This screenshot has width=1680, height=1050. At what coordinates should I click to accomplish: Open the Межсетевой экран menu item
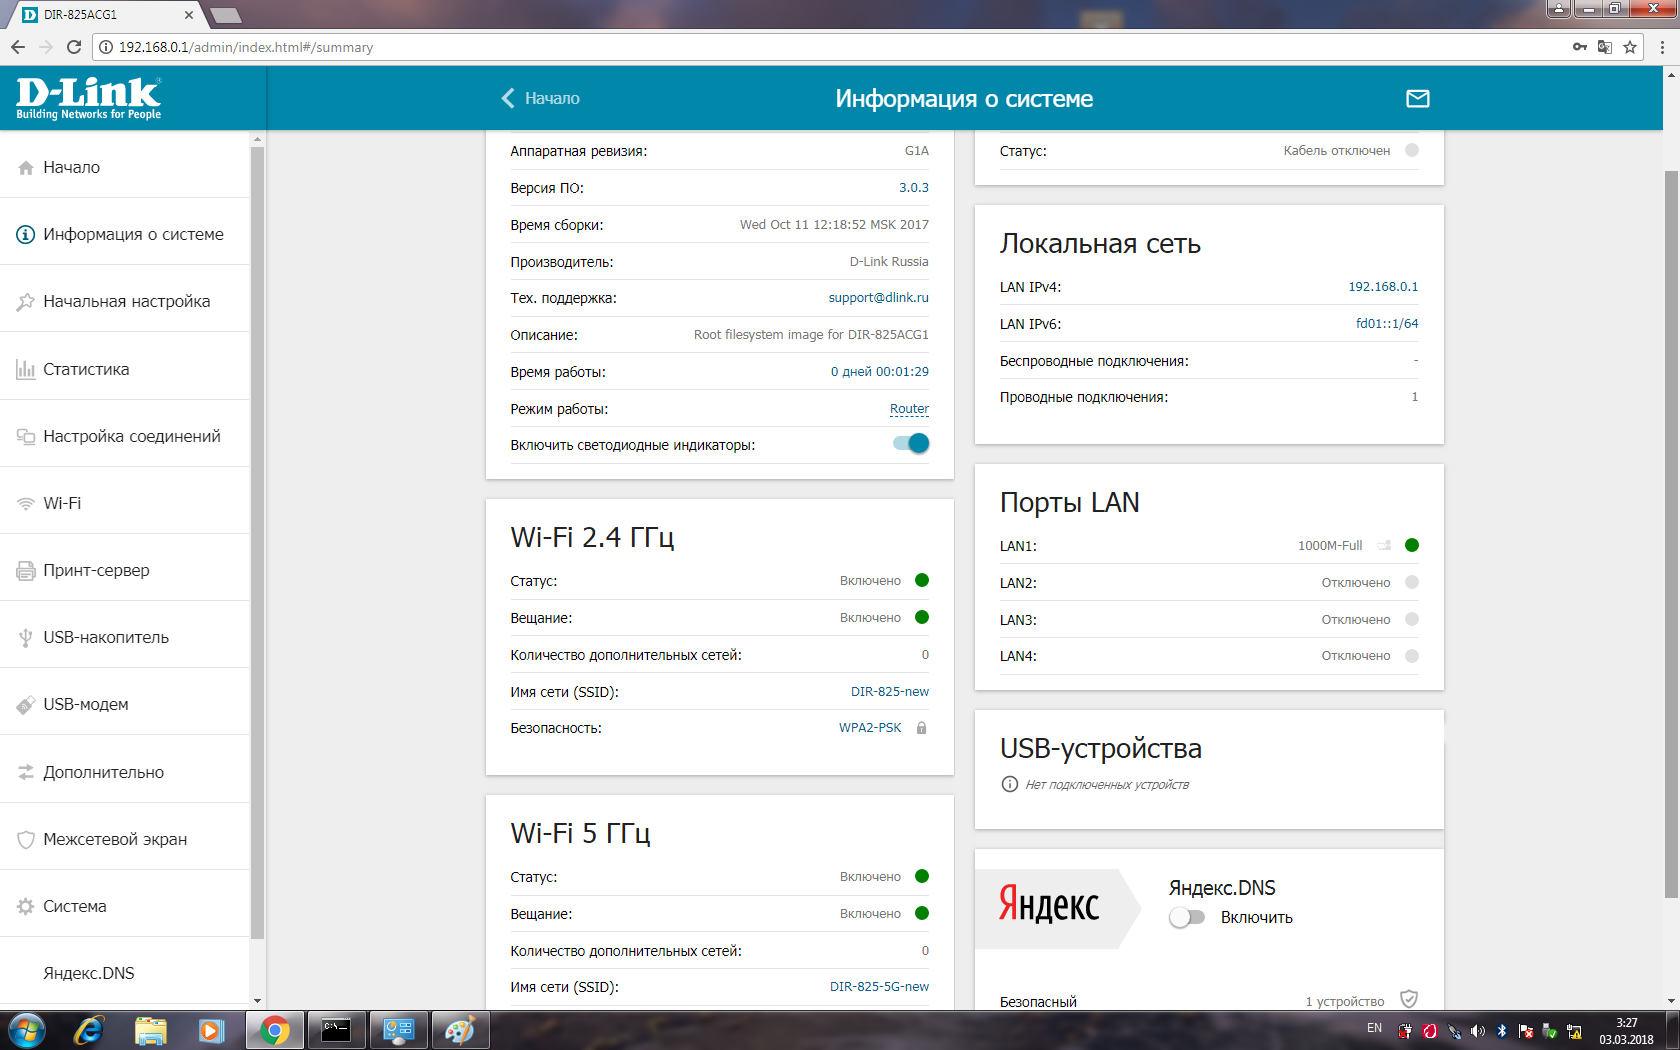click(115, 839)
